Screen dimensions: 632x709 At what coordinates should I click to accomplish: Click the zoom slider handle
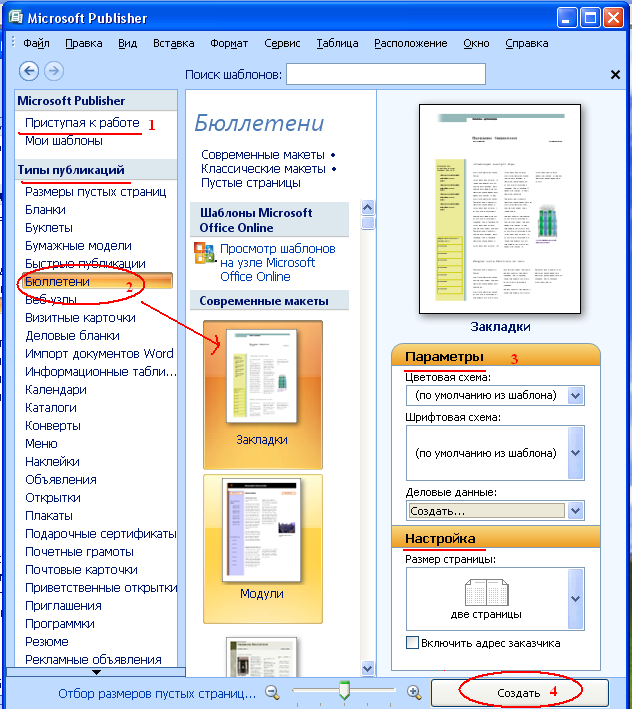pos(344,690)
